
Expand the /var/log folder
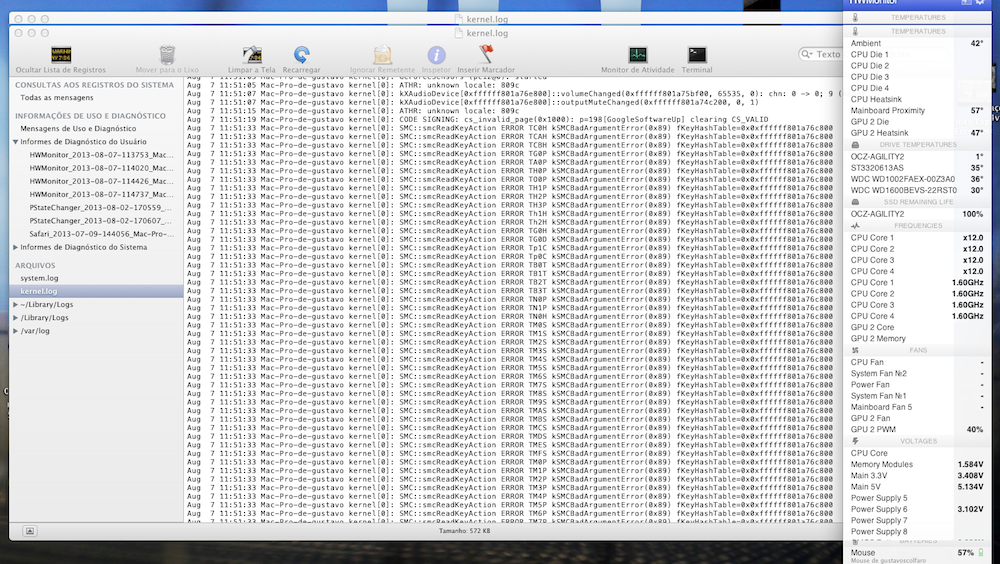point(16,330)
